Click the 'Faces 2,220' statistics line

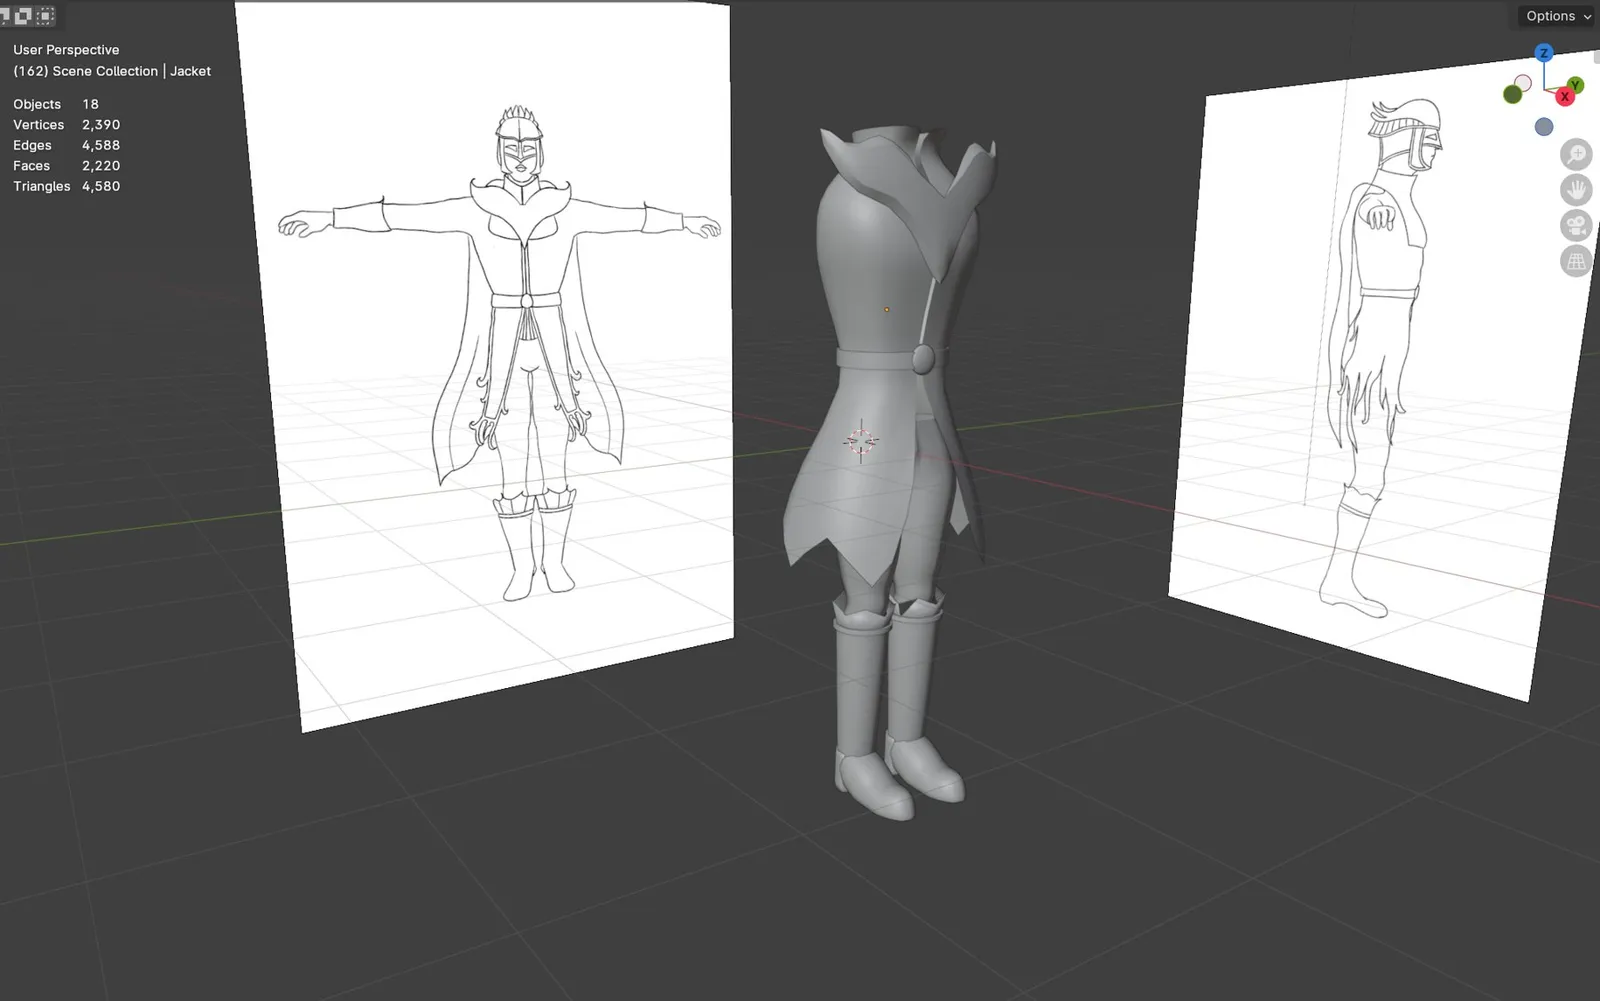click(66, 166)
